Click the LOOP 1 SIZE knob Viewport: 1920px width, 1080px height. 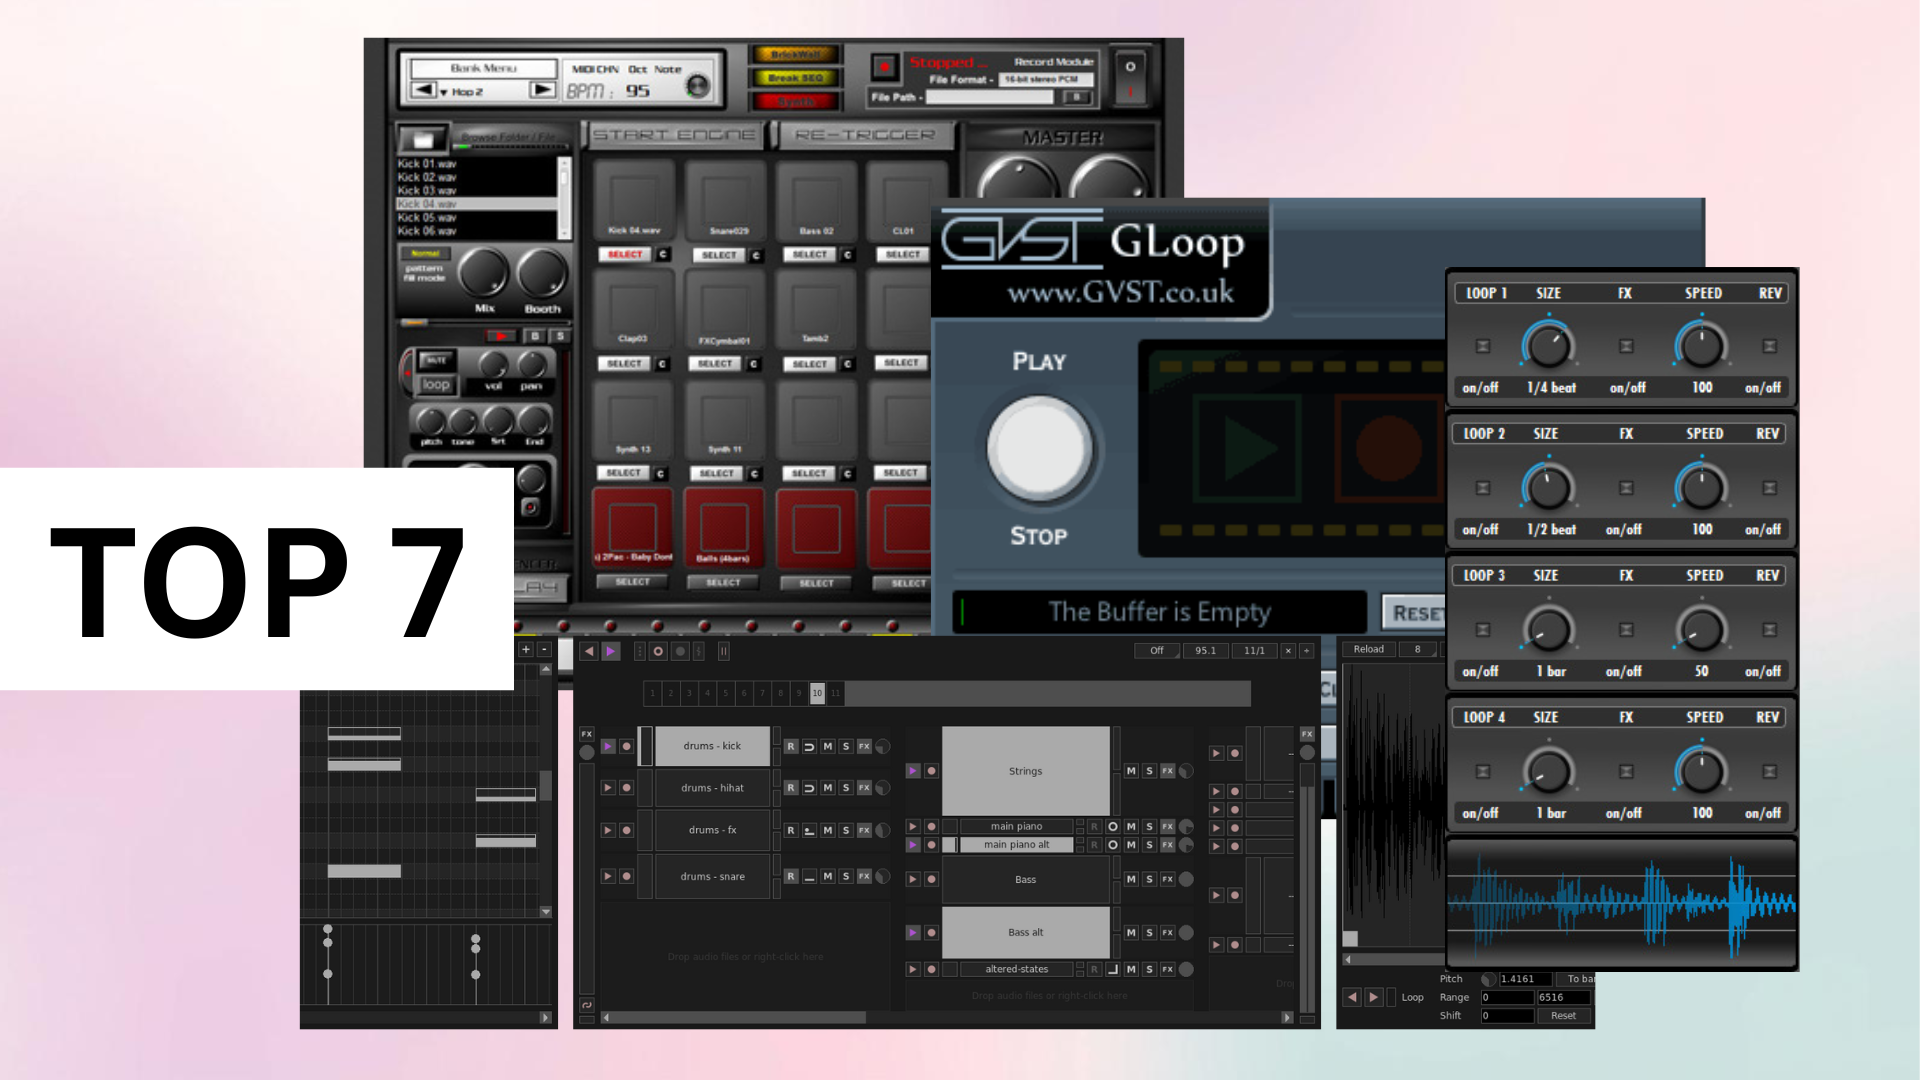1549,346
